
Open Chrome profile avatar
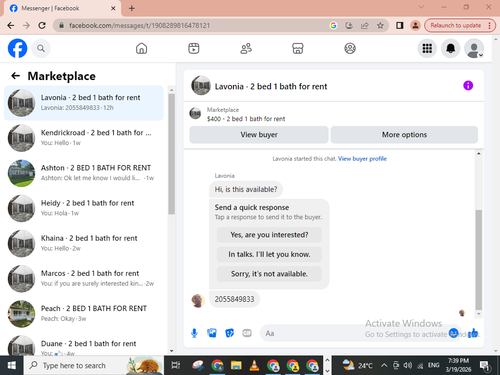coord(415,25)
